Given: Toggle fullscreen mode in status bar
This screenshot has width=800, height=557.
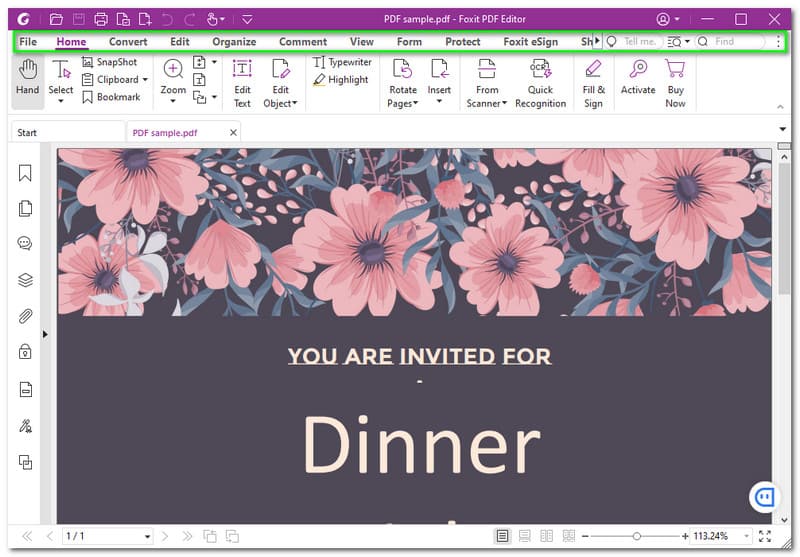Looking at the screenshot, I should [x=765, y=537].
